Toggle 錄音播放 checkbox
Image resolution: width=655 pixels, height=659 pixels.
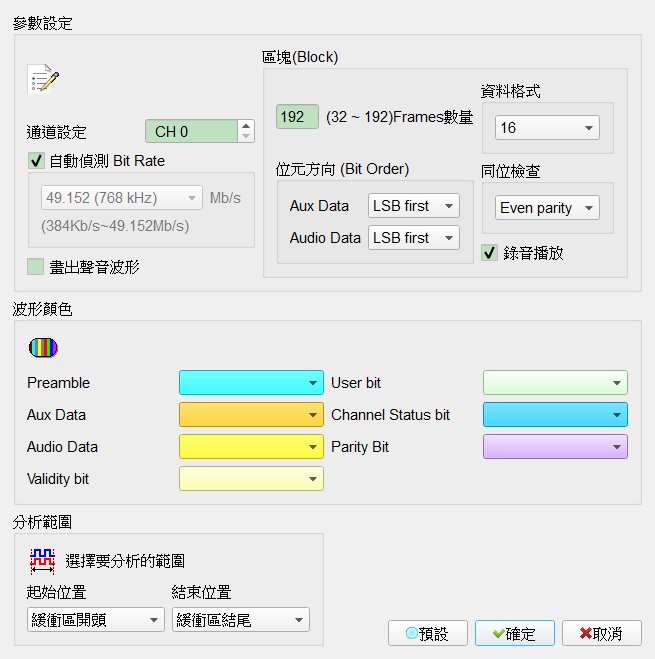tap(489, 253)
